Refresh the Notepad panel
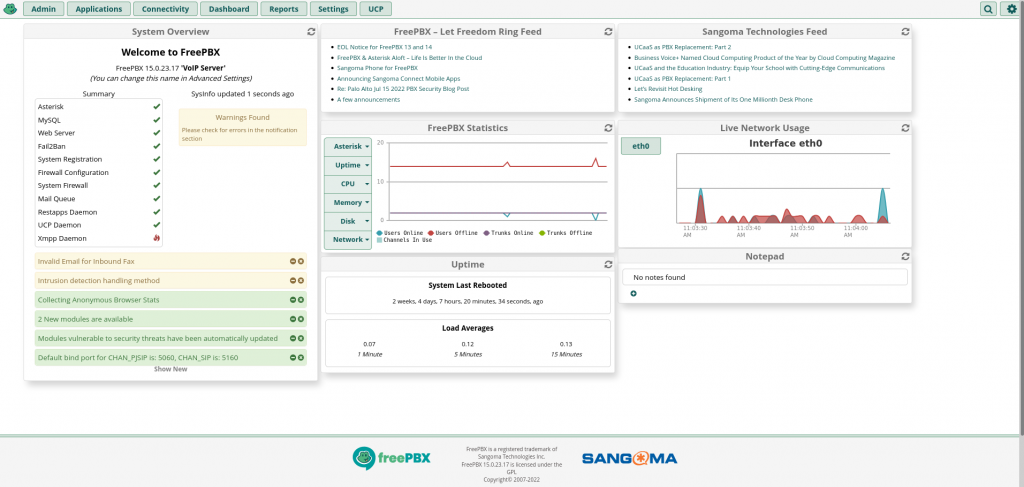Screen dimensions: 1024x487 point(905,257)
